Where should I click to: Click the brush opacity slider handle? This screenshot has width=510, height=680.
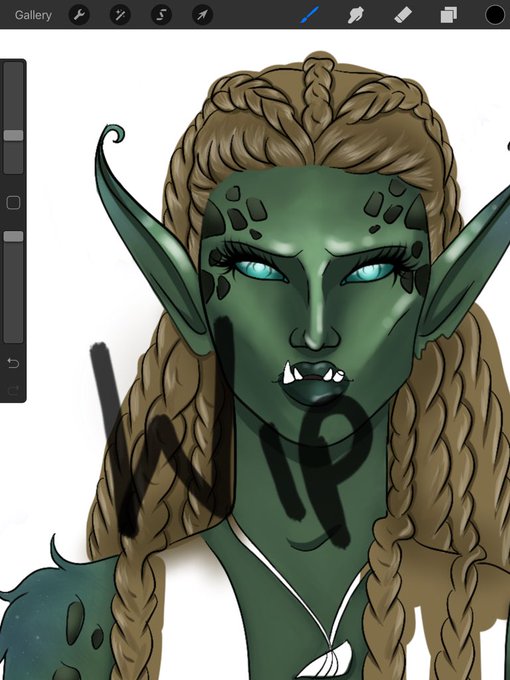click(13, 236)
